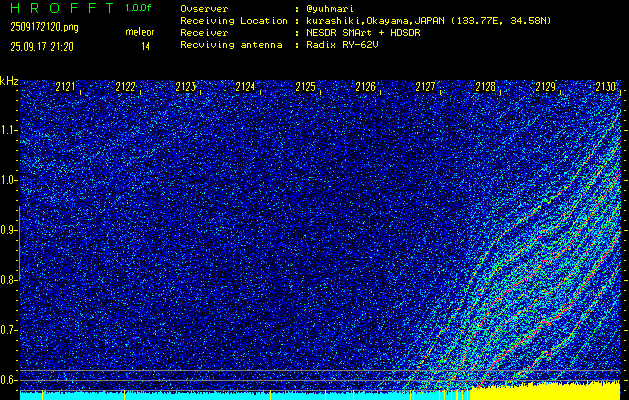Click the meteor label
This screenshot has height=400, width=629.
coord(140,32)
